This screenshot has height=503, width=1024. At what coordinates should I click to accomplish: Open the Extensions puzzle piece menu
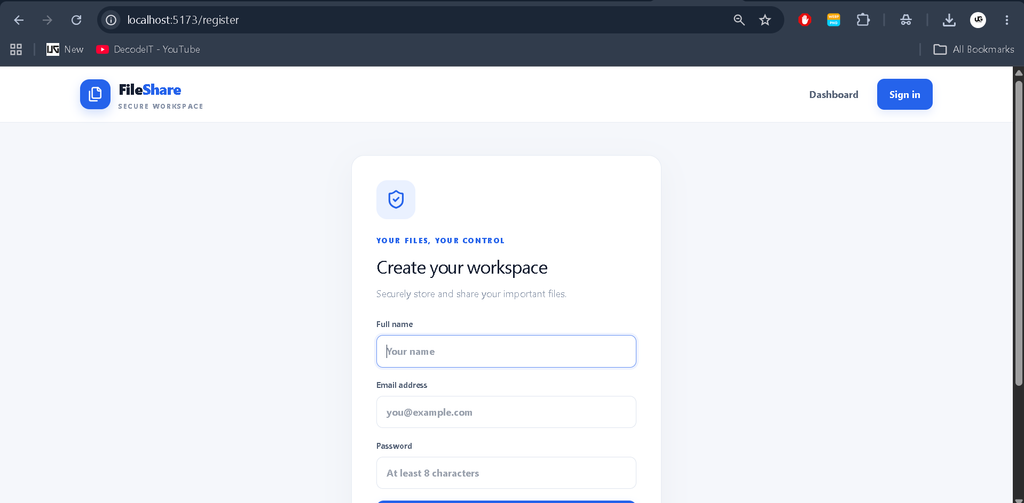pyautogui.click(x=863, y=20)
